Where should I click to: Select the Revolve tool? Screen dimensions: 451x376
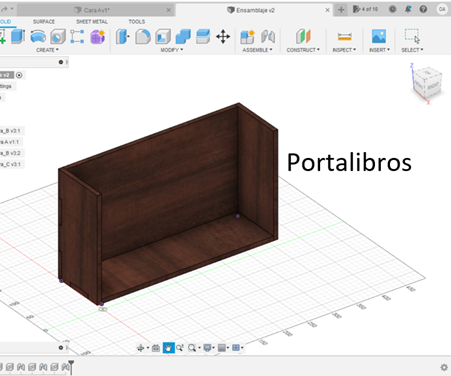tap(38, 36)
